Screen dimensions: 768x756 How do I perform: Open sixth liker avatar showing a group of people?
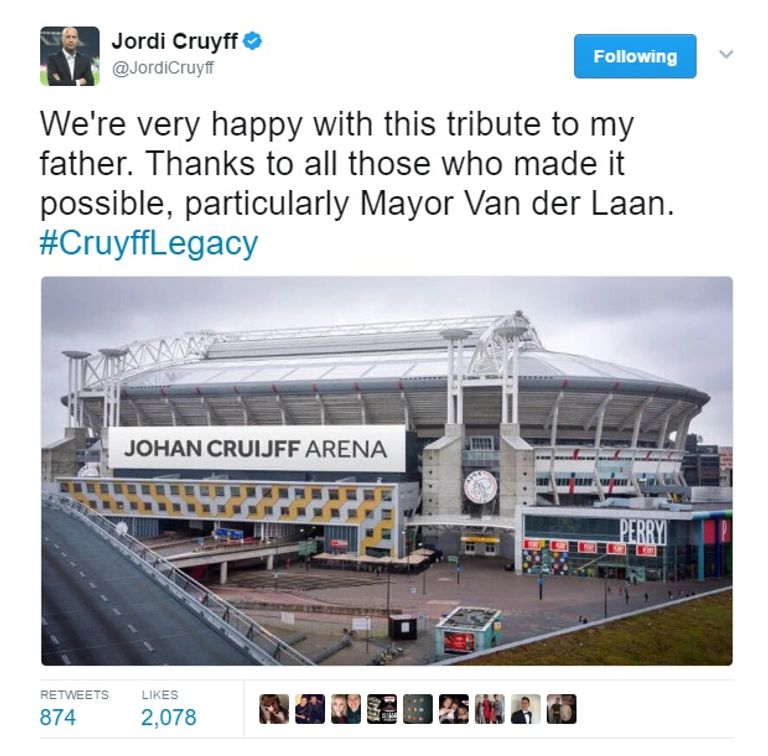pos(454,709)
